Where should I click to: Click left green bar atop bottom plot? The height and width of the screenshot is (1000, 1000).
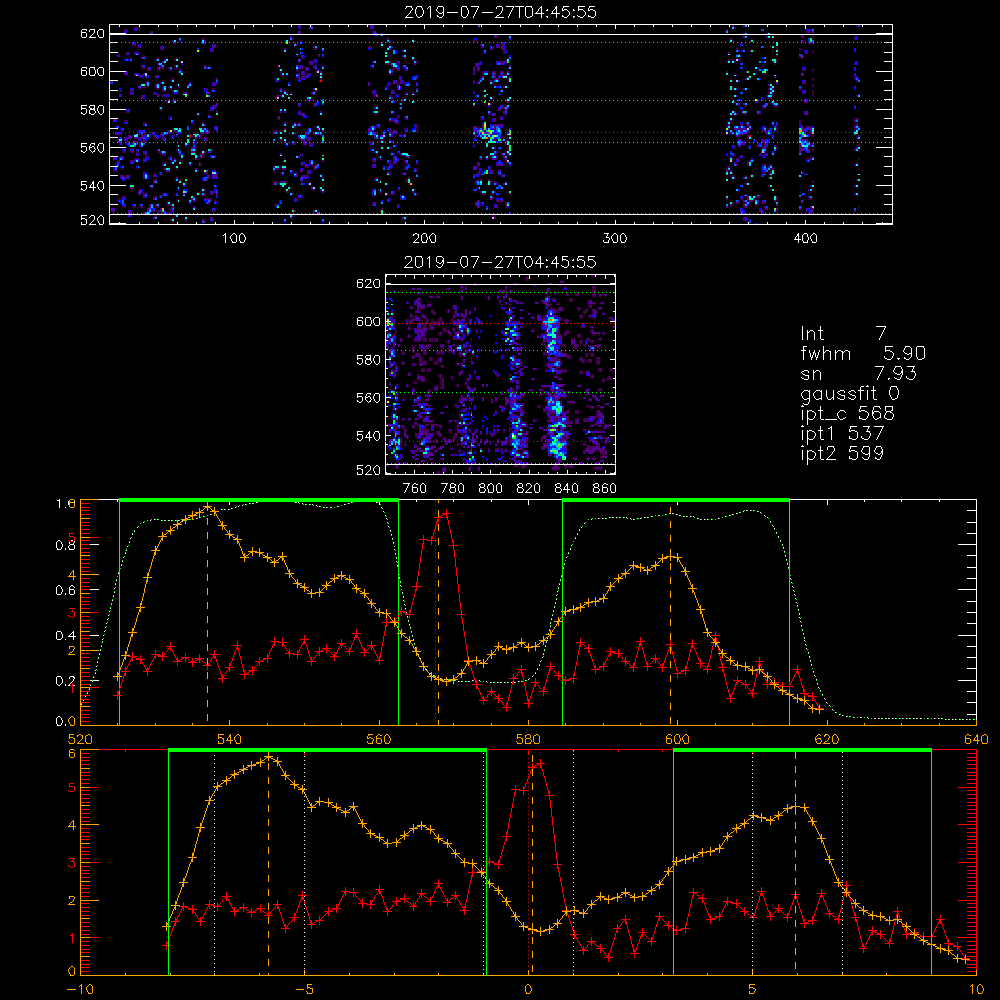coord(327,750)
